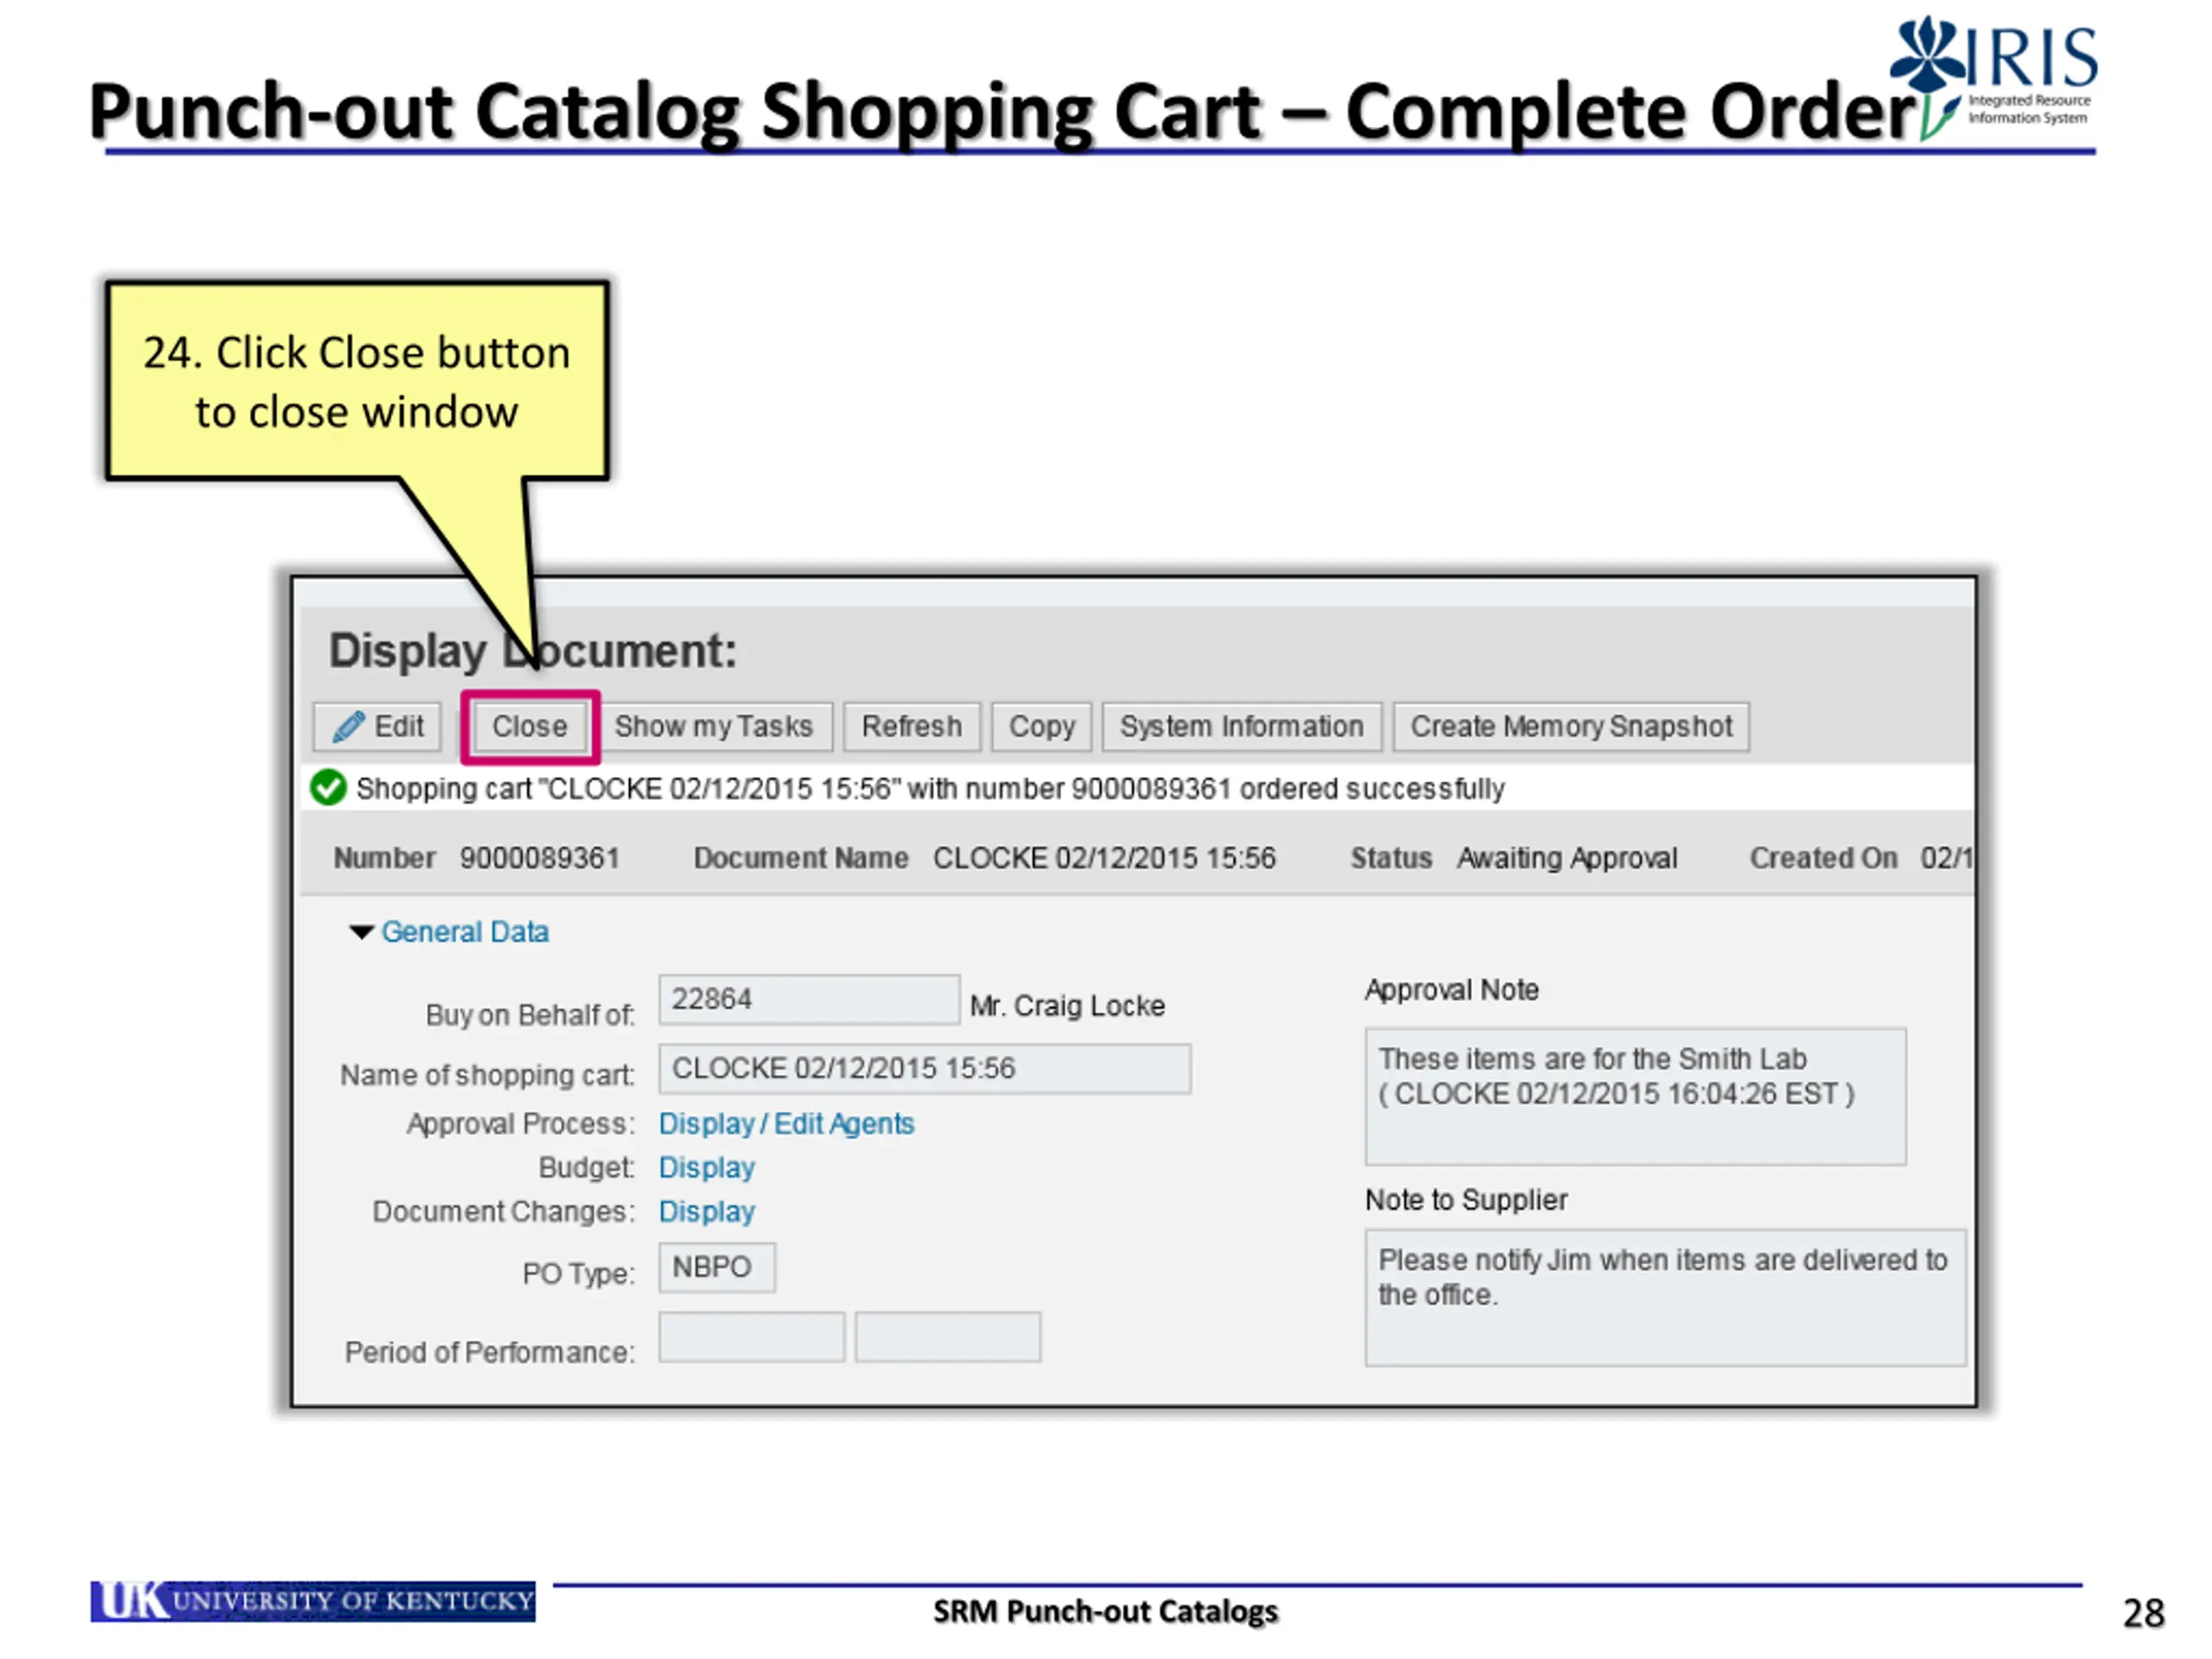Click the University of Kentucky logo
This screenshot has width=2212, height=1659.
click(313, 1602)
